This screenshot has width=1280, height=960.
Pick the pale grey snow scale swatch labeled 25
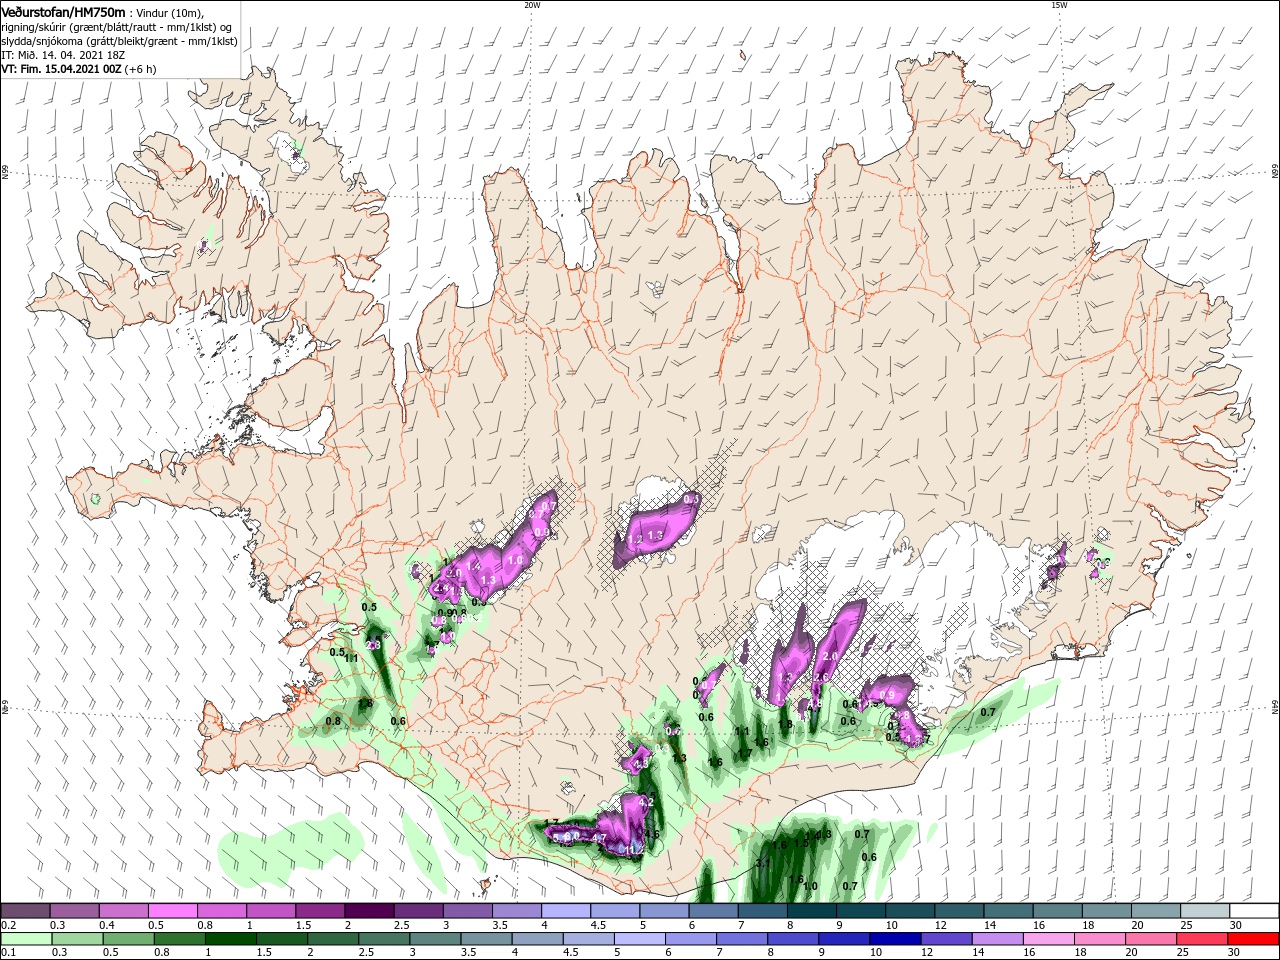1205,911
